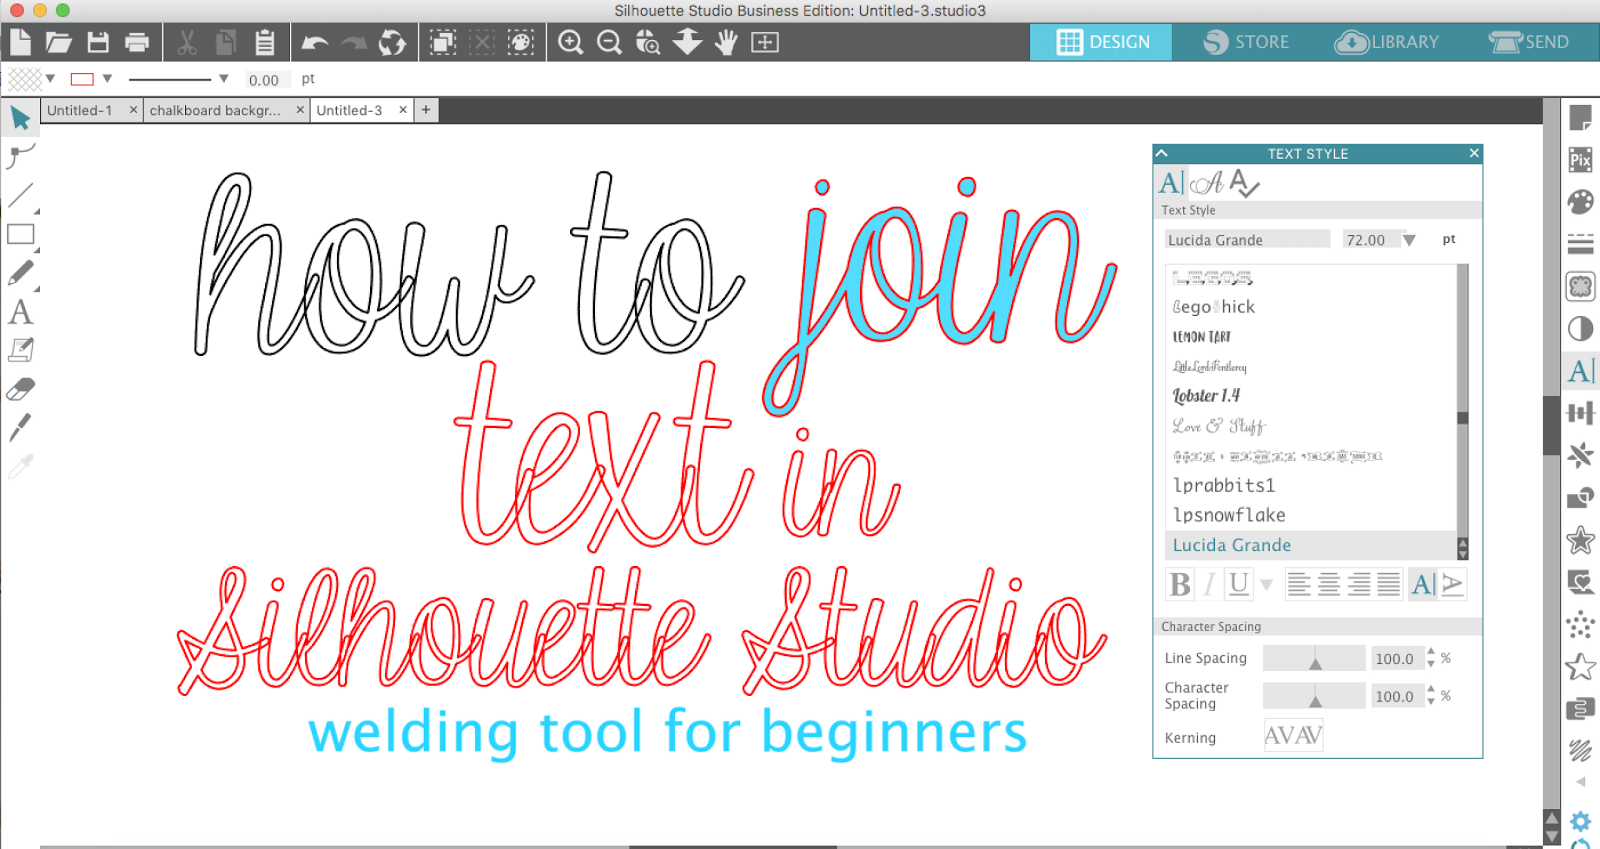
Task: Toggle Underline text formatting
Action: [x=1239, y=584]
